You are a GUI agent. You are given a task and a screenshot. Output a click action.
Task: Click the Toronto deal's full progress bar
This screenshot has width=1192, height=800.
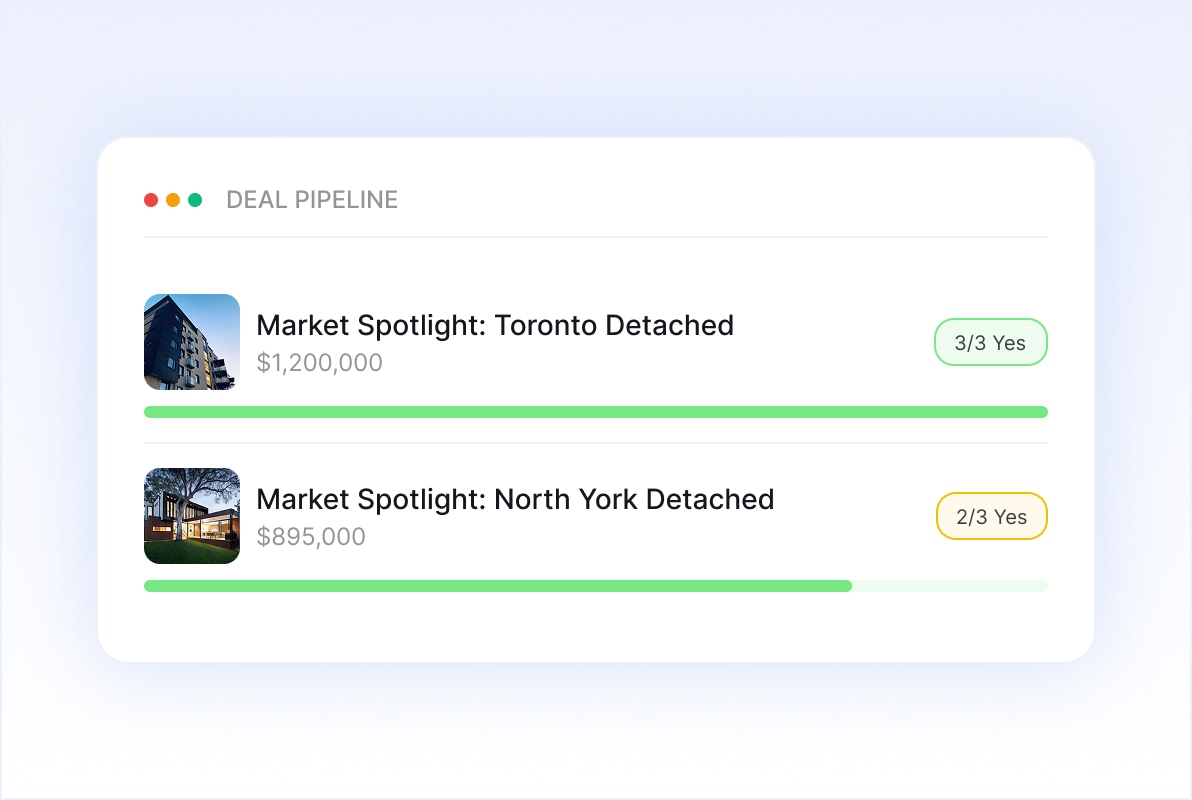pos(596,412)
